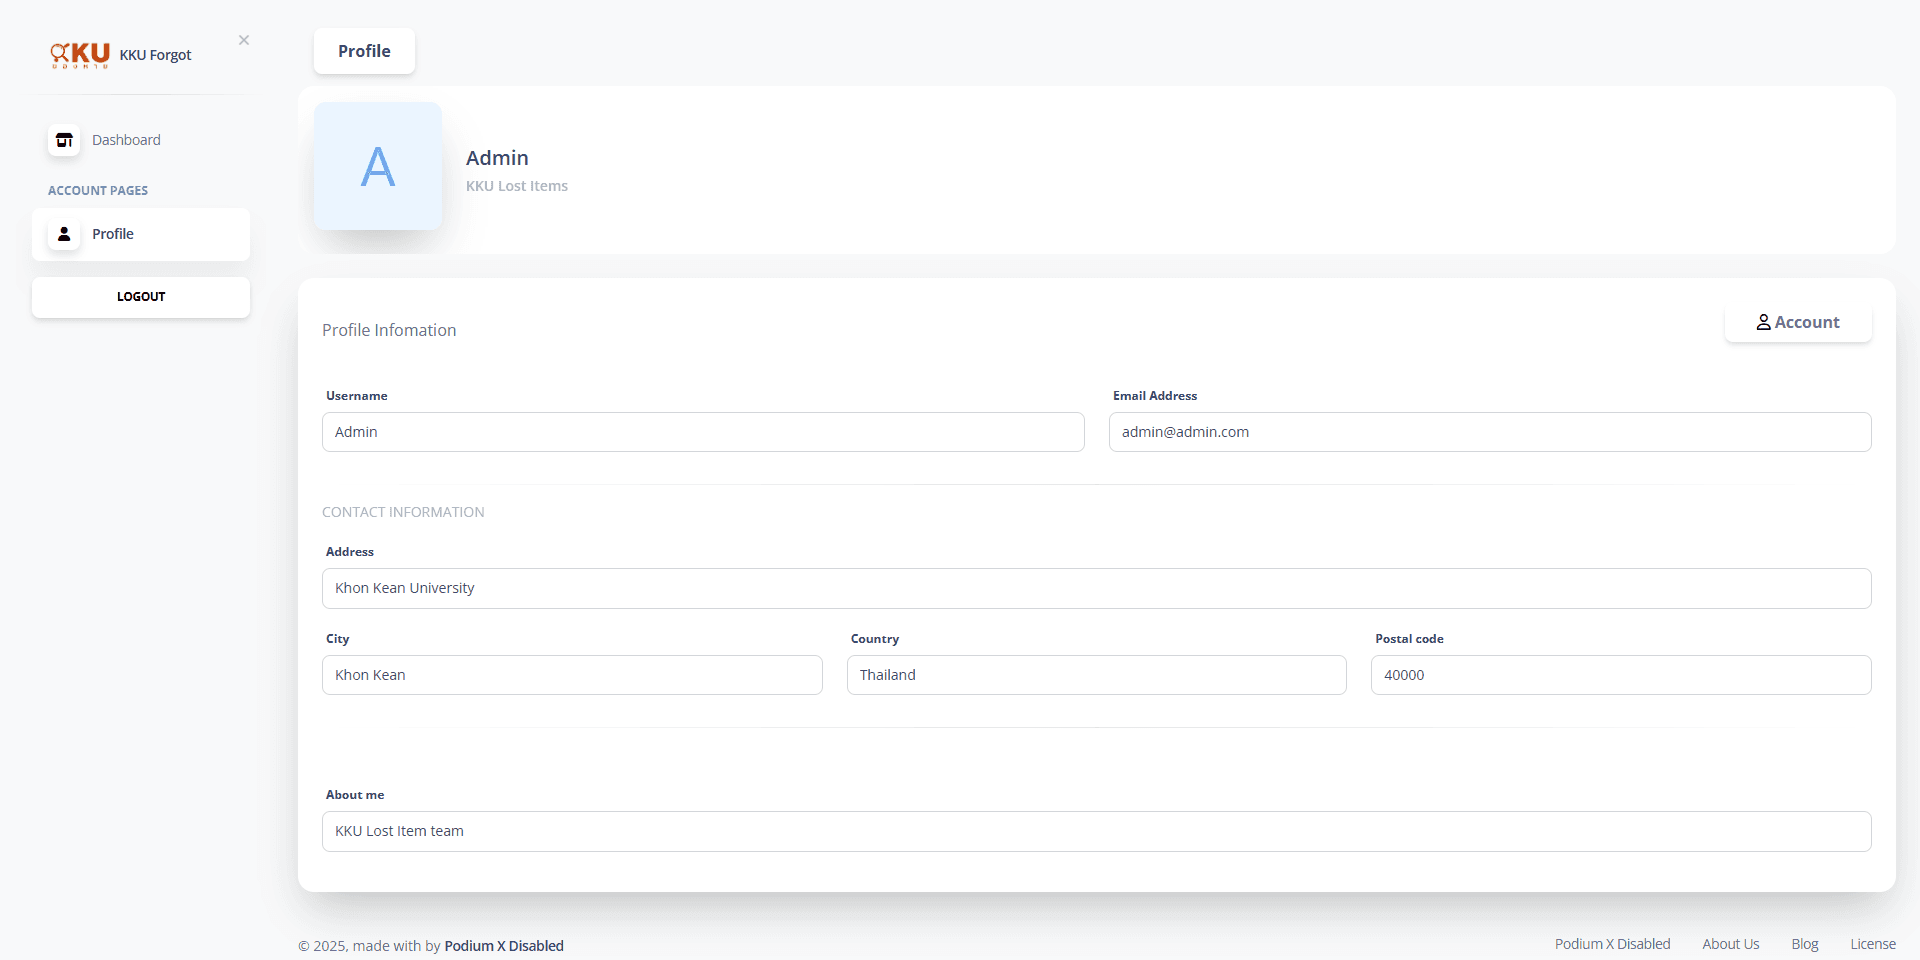Click the KKU logo in sidebar
Screen dimensions: 1920x960
[80, 54]
